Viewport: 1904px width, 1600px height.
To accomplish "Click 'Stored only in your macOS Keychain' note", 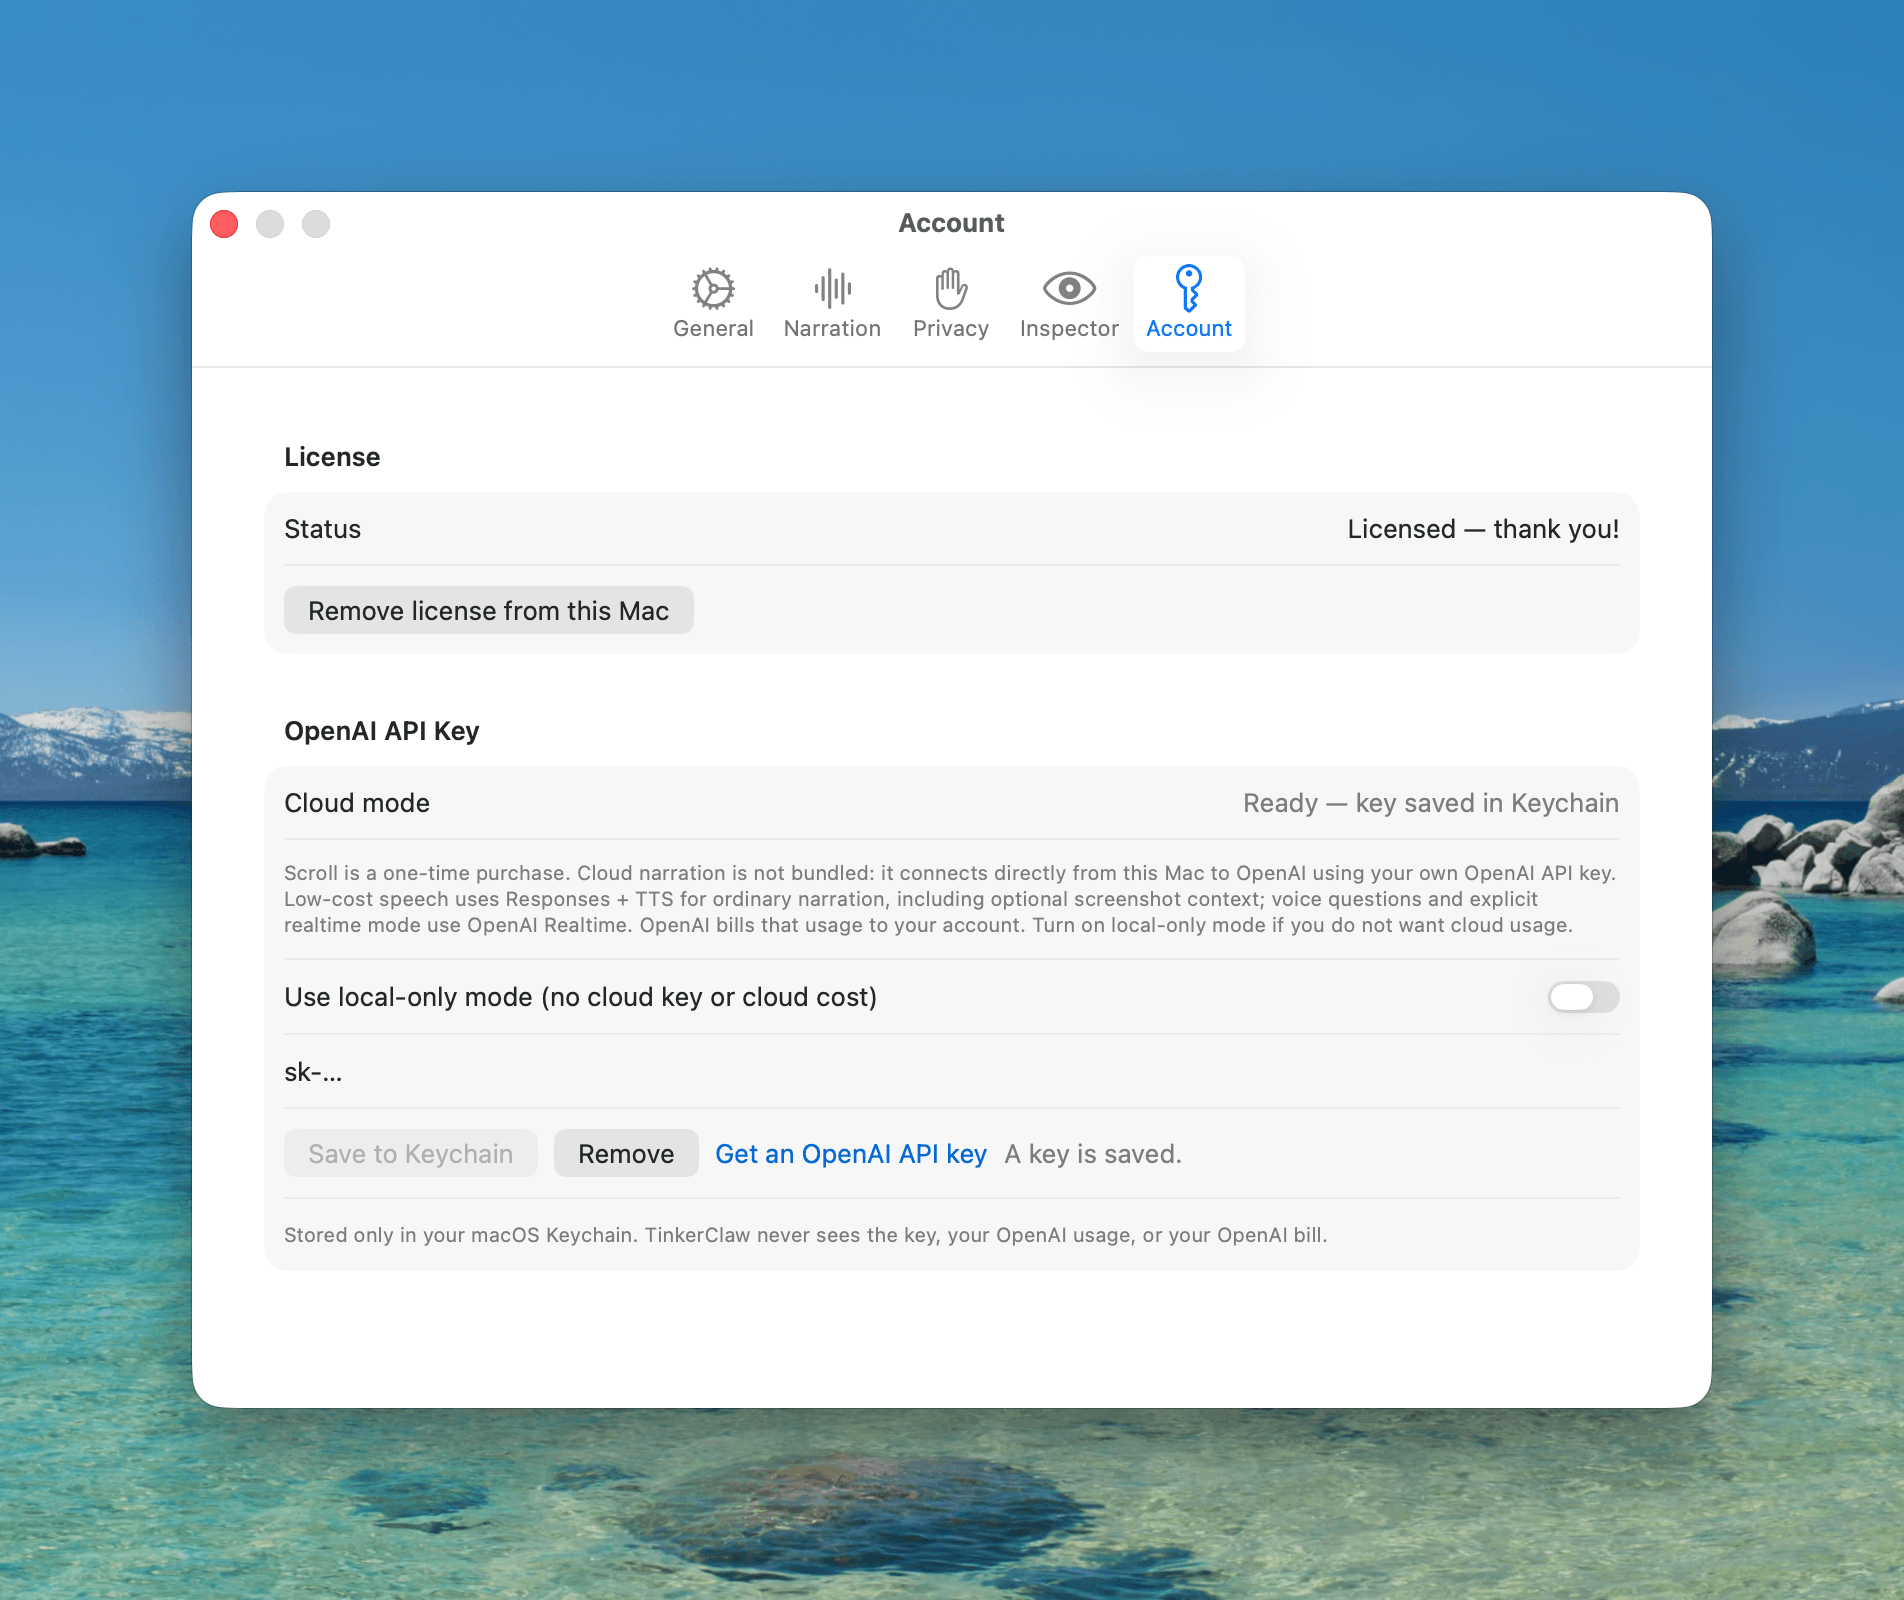I will 806,1235.
